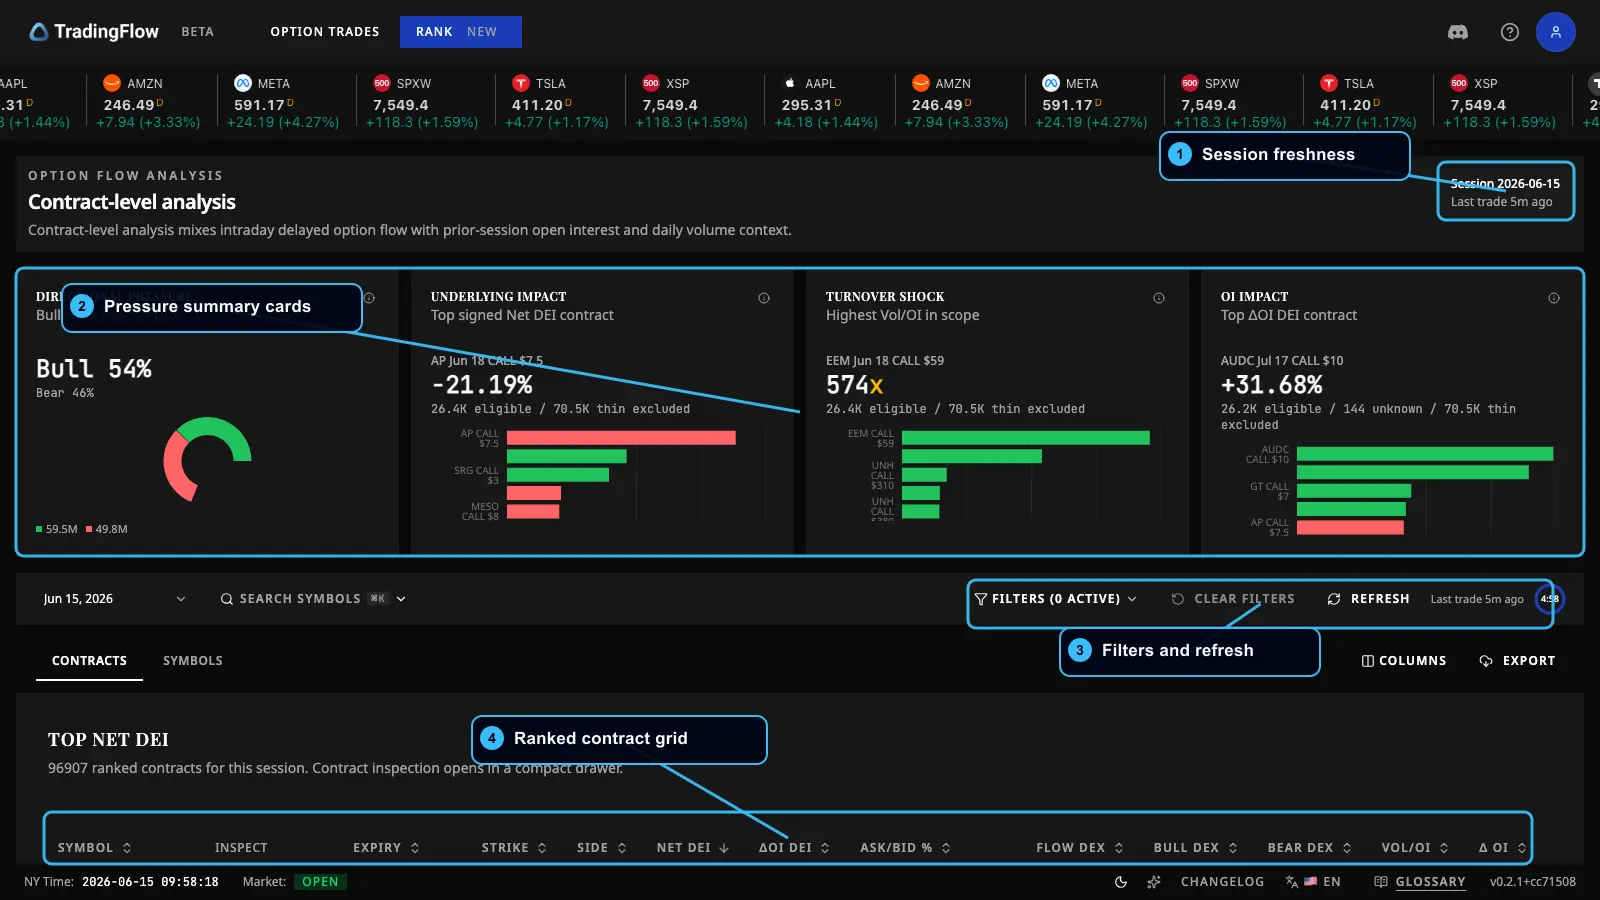Open the Discord community icon
The image size is (1600, 900).
1458,32
